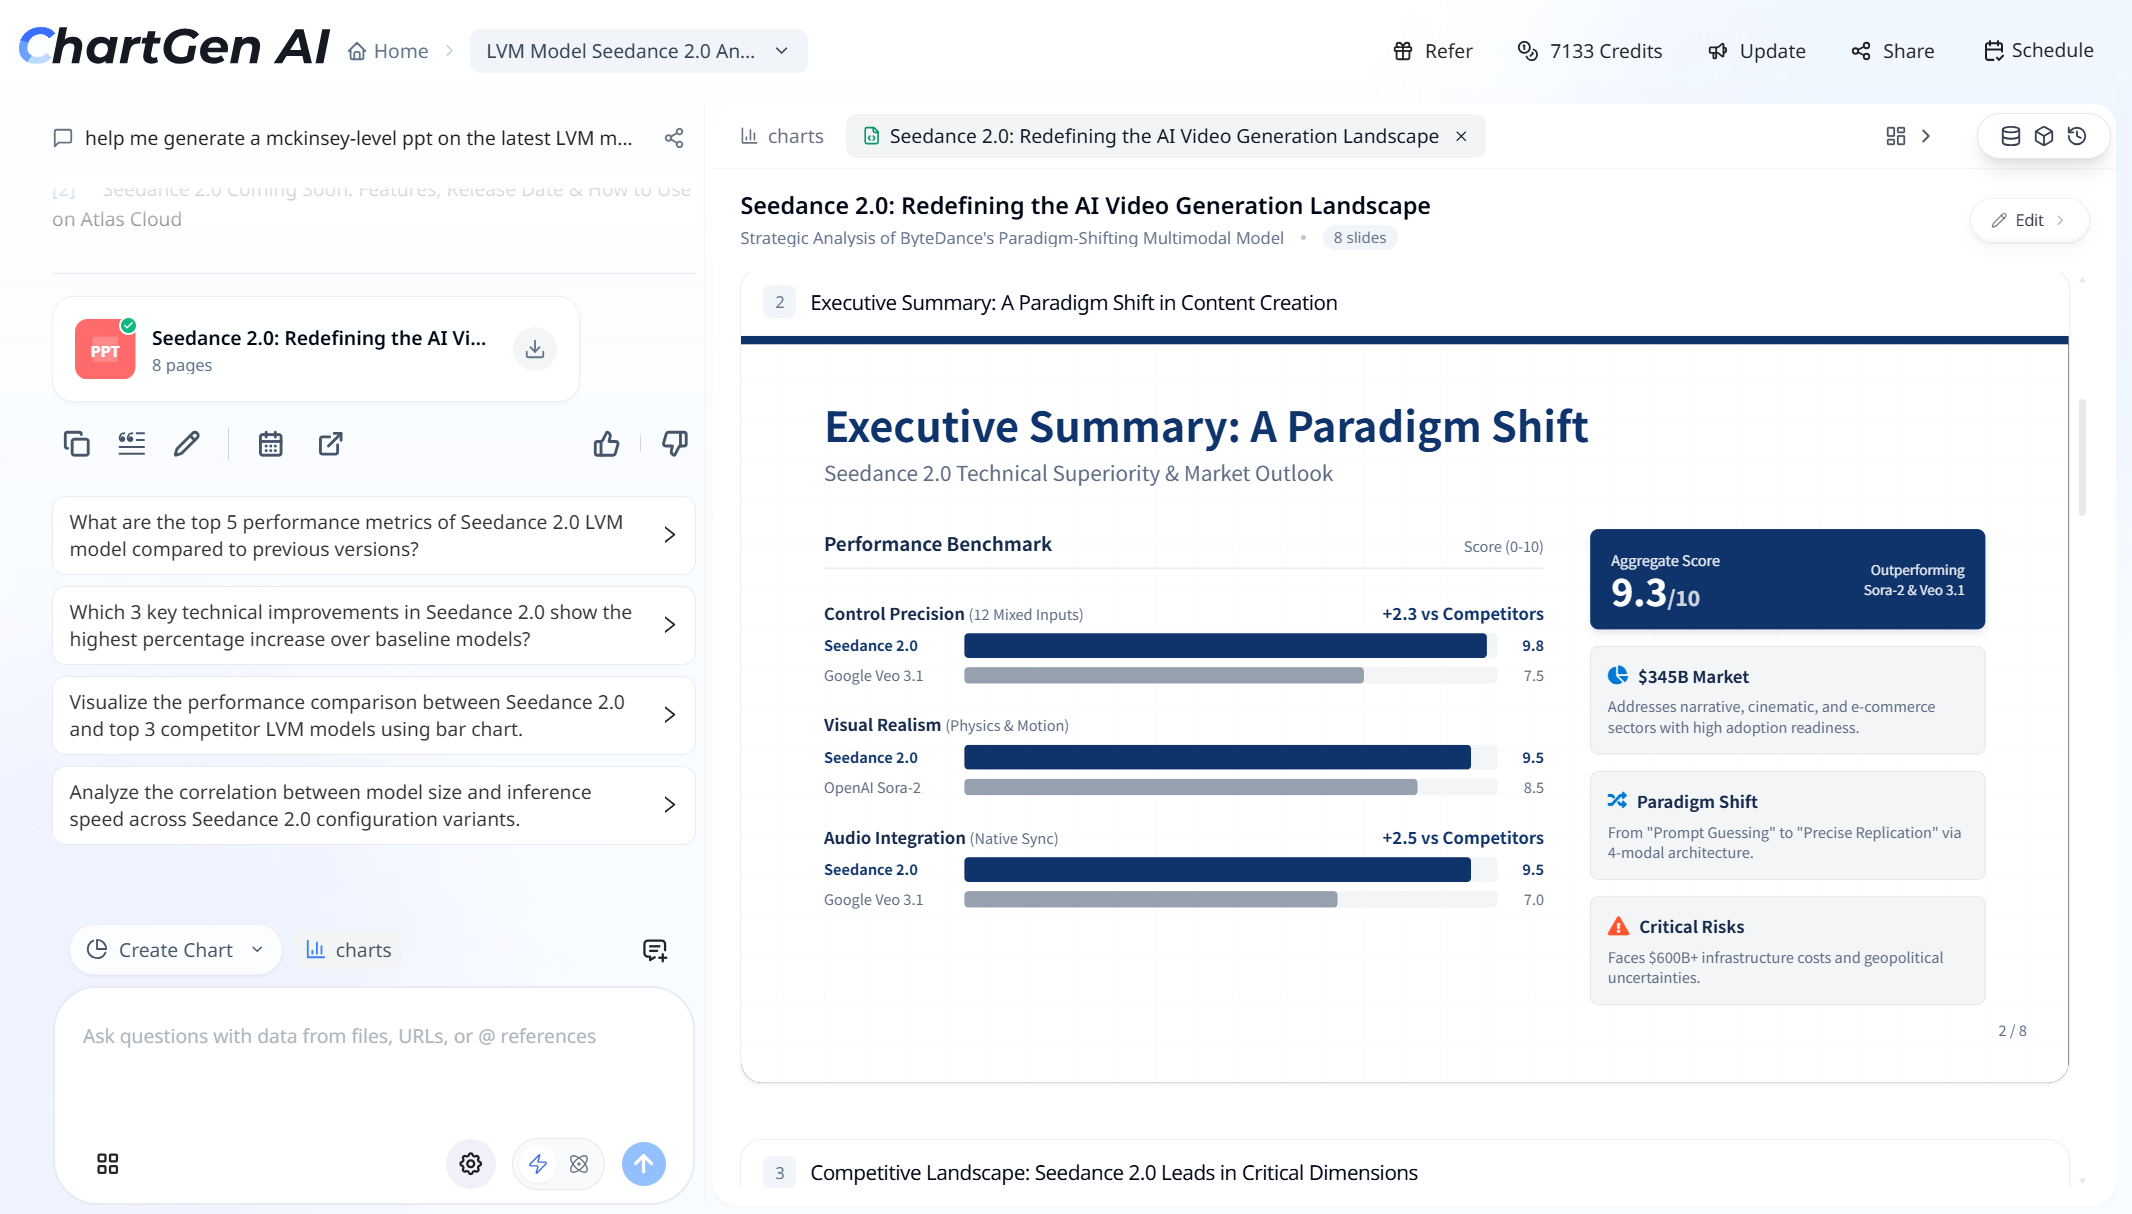
Task: Download the Seedance 2.0 PPT file
Action: pos(535,349)
